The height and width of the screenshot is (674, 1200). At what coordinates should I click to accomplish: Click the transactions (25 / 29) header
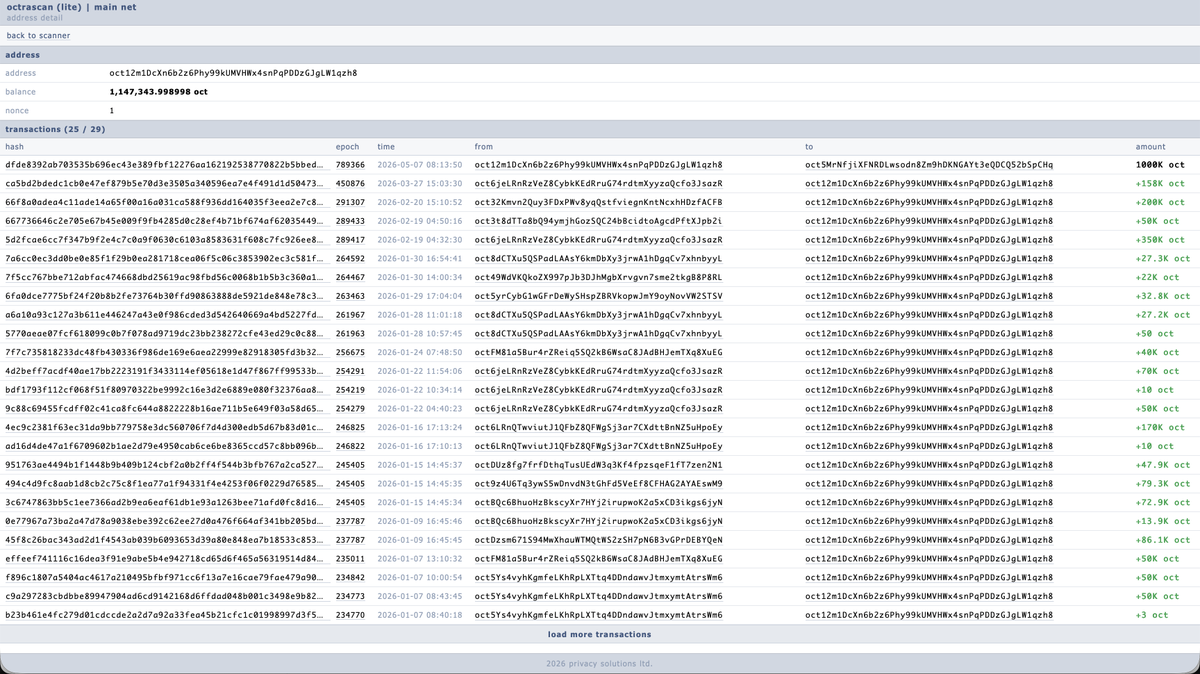coord(55,129)
